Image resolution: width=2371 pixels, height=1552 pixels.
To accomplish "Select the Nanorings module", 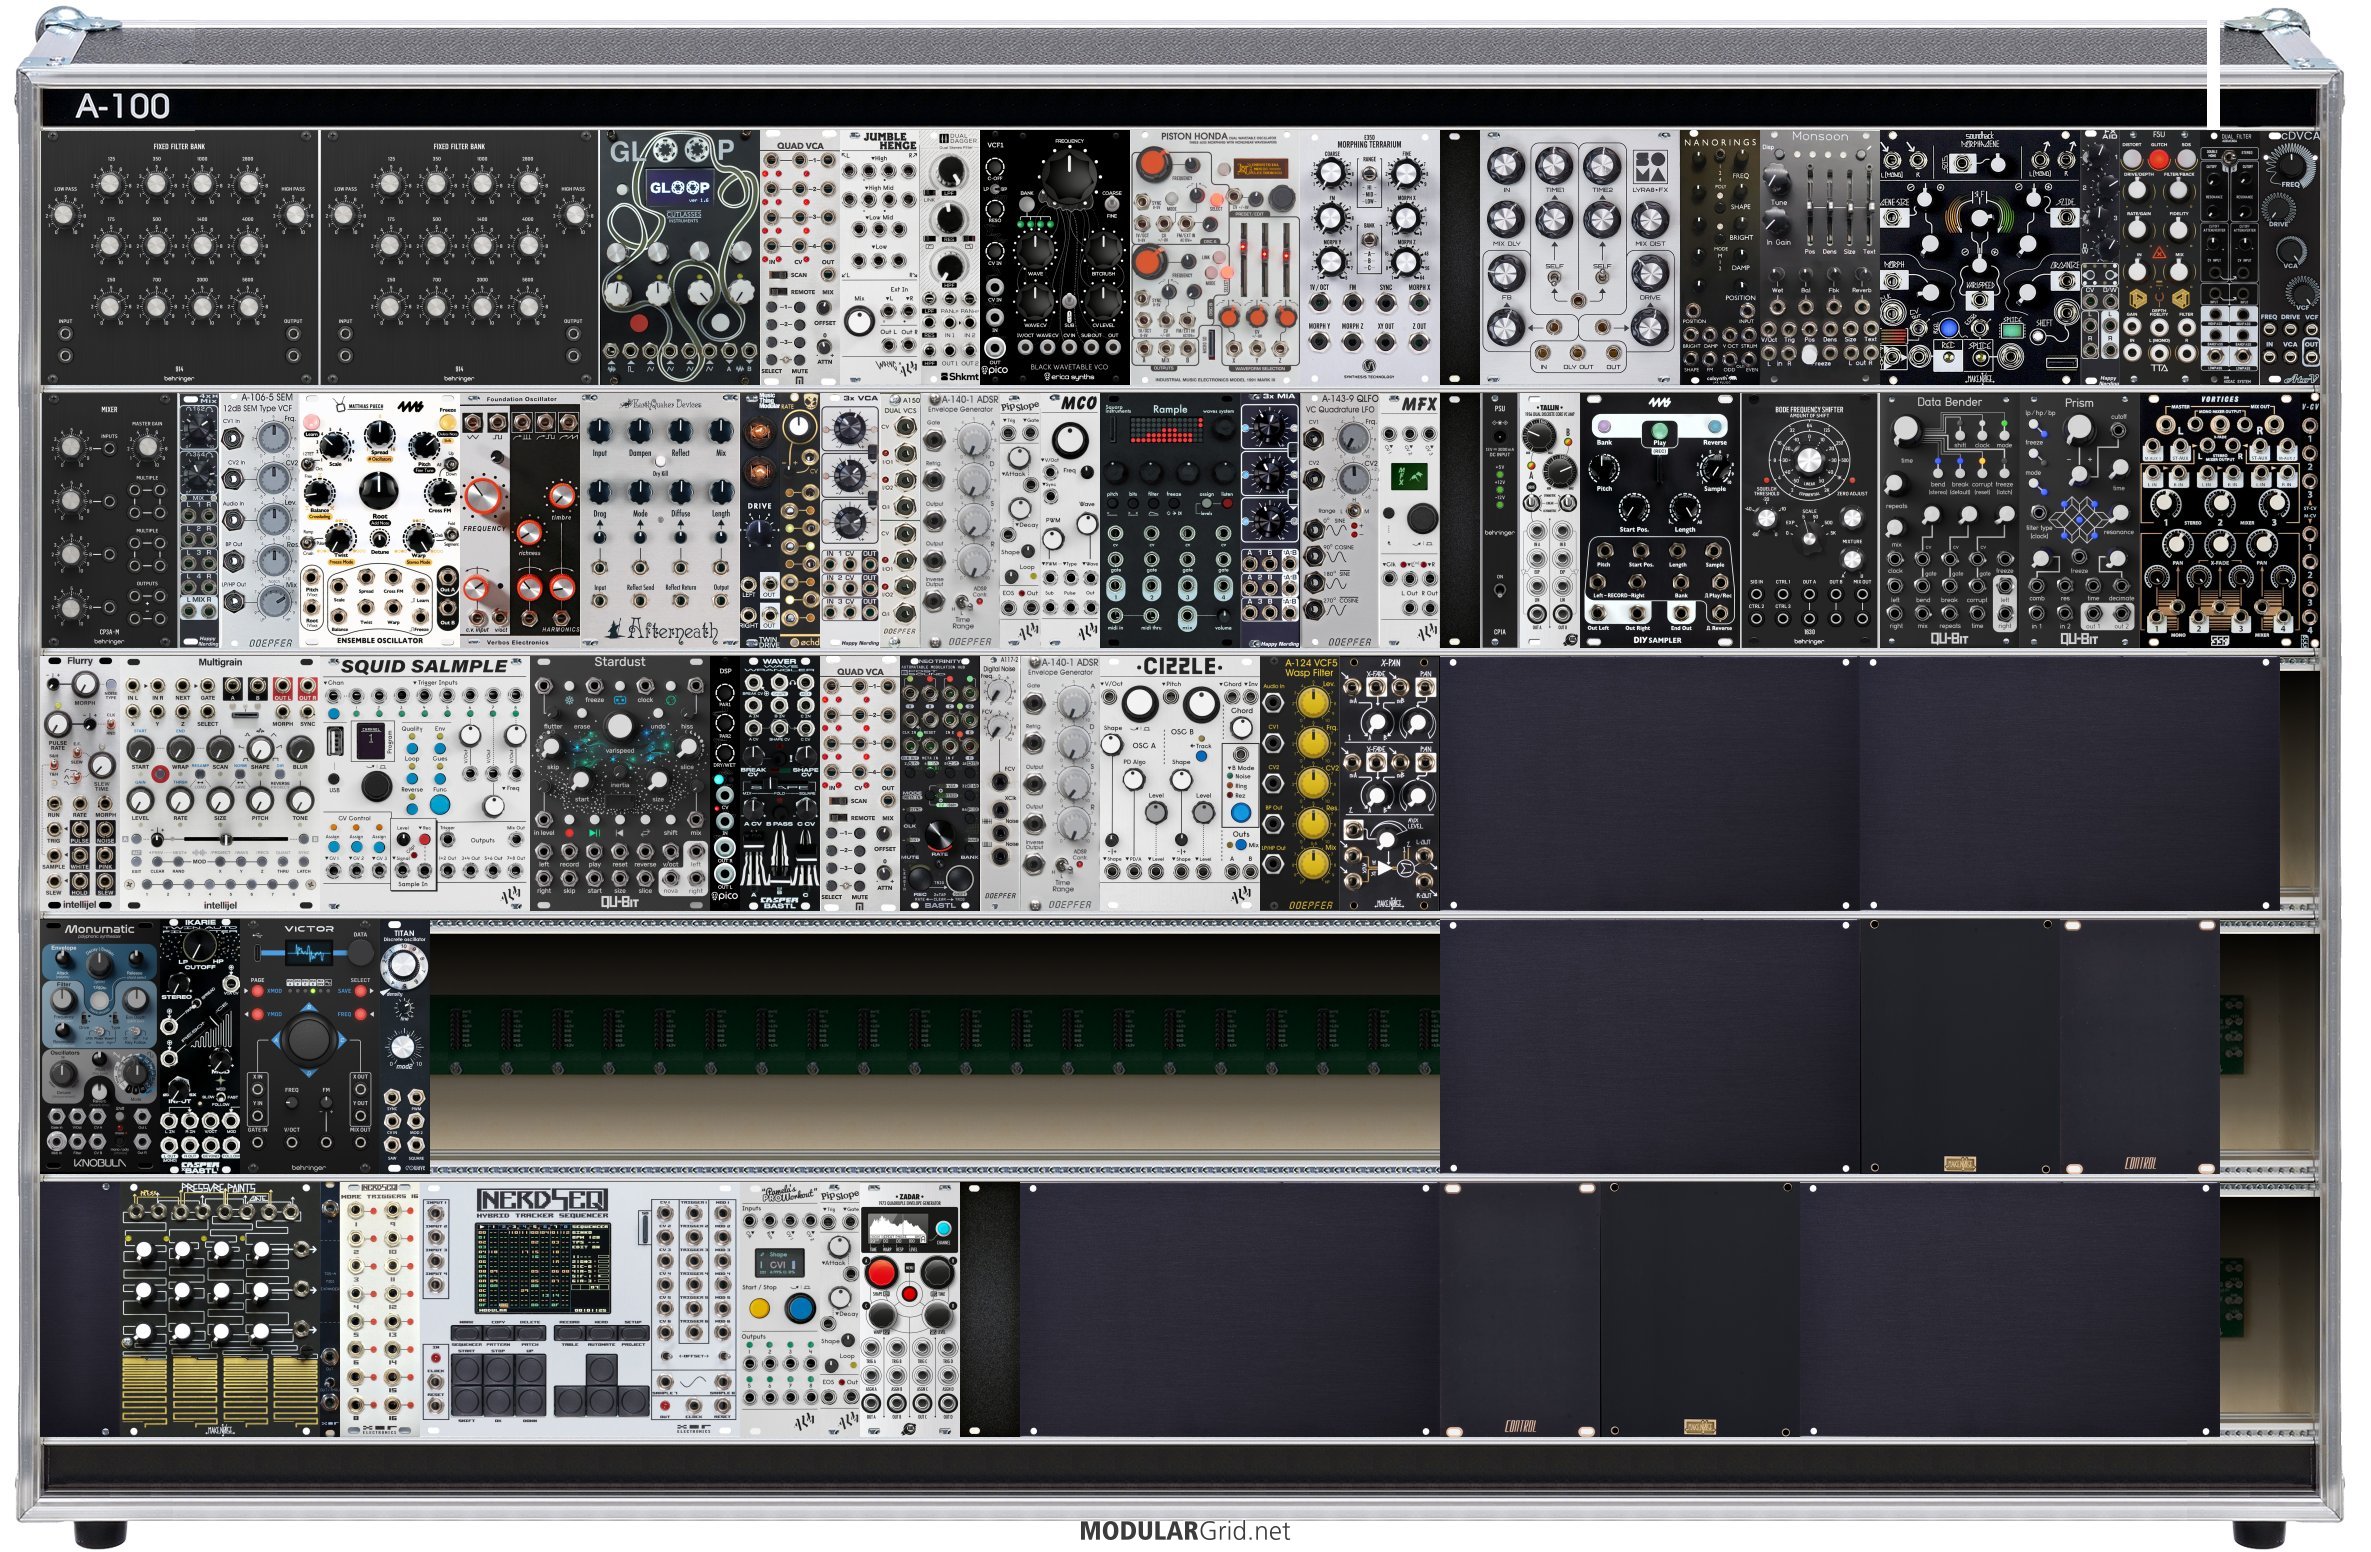I will click(1720, 257).
